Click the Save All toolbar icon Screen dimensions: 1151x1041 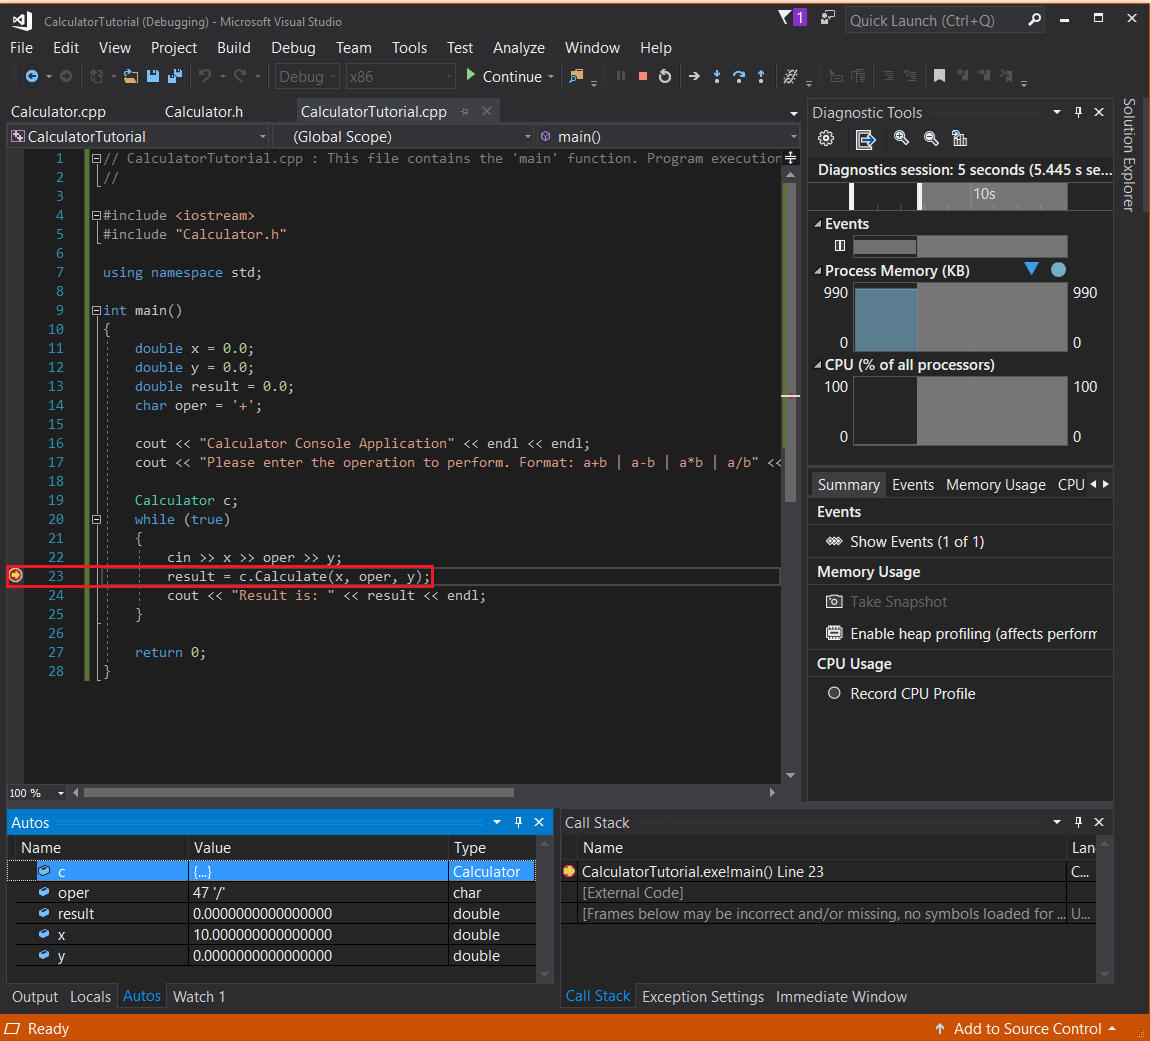174,76
